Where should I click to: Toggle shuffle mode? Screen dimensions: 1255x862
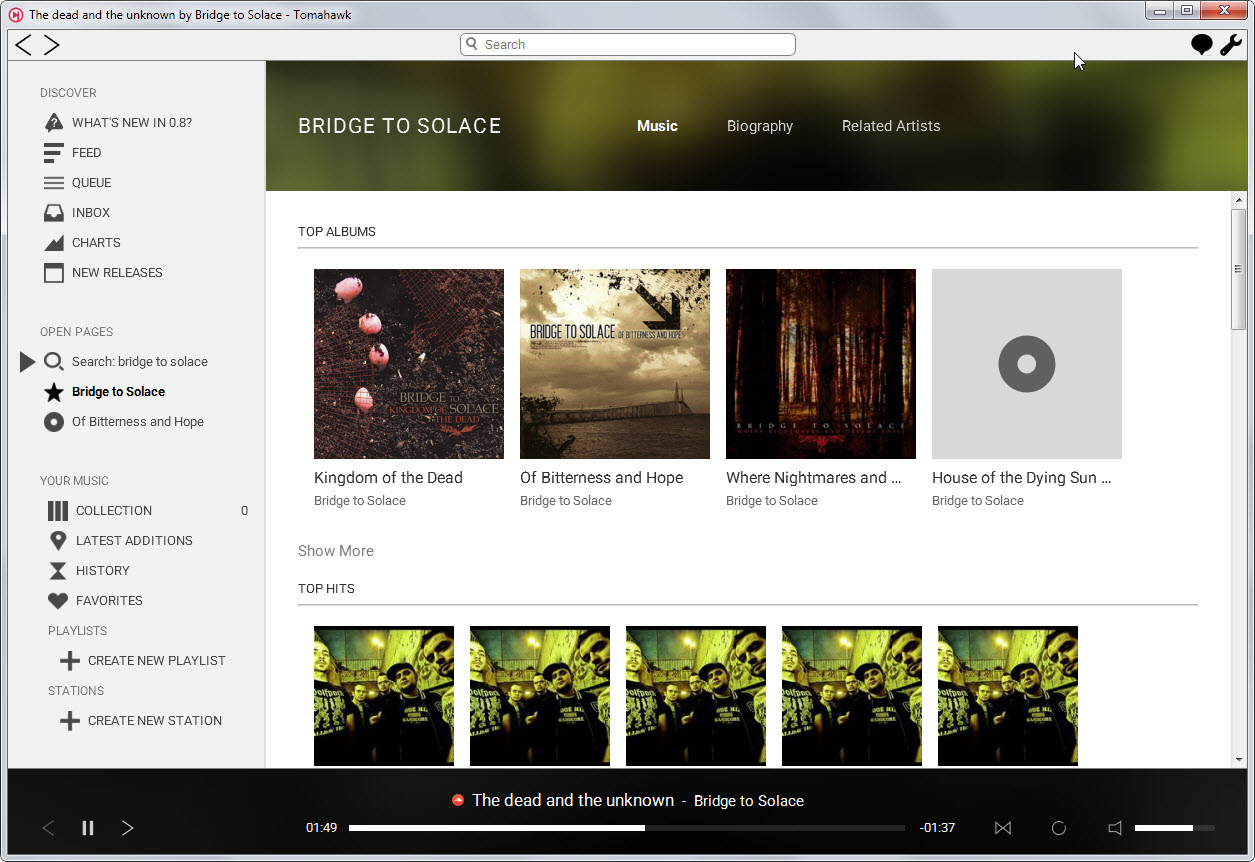click(x=1003, y=828)
